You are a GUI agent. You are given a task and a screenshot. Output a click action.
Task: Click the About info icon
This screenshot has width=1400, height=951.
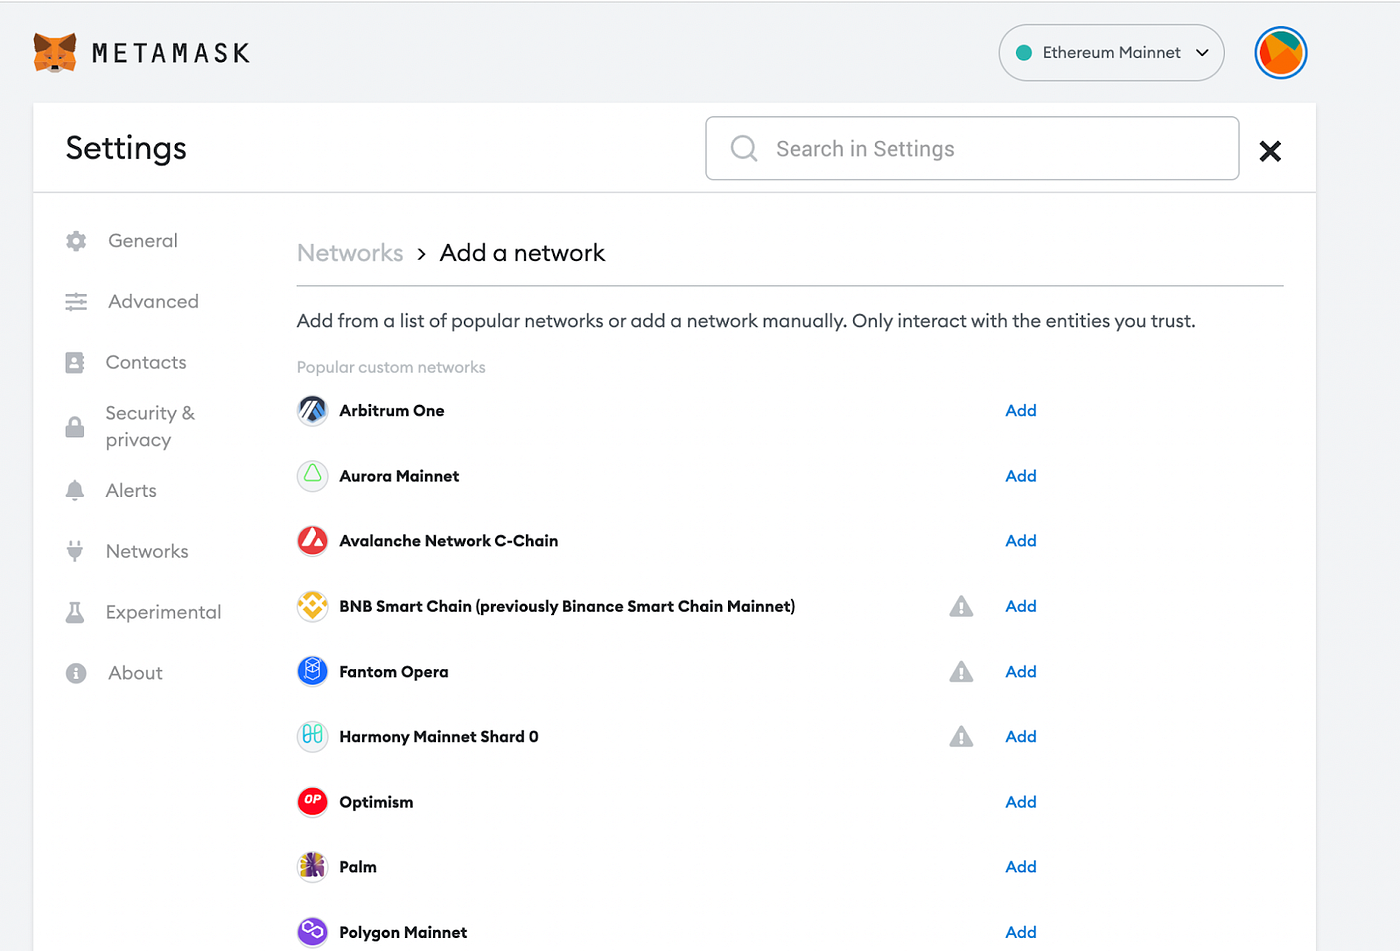[x=76, y=673]
